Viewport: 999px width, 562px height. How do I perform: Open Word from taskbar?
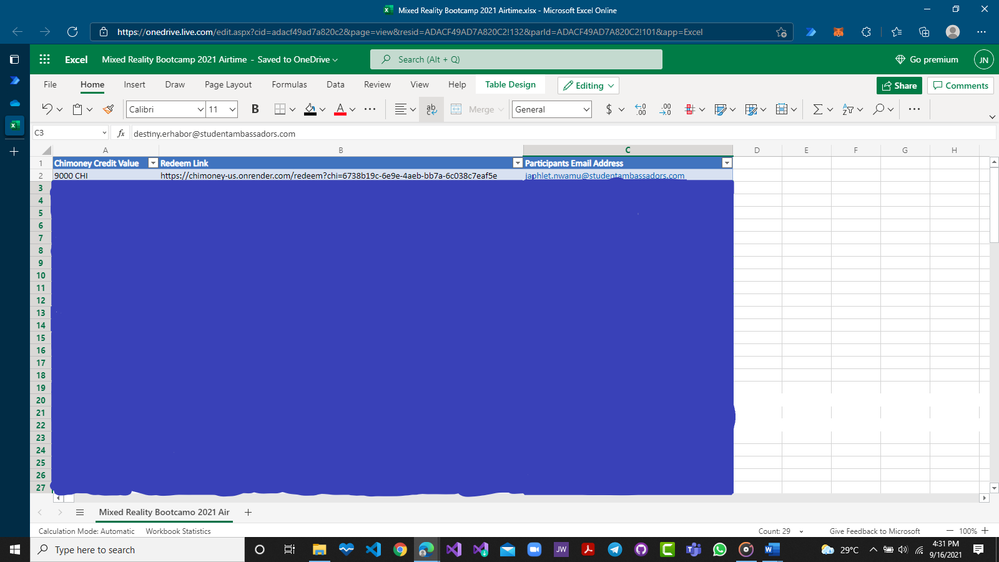772,549
